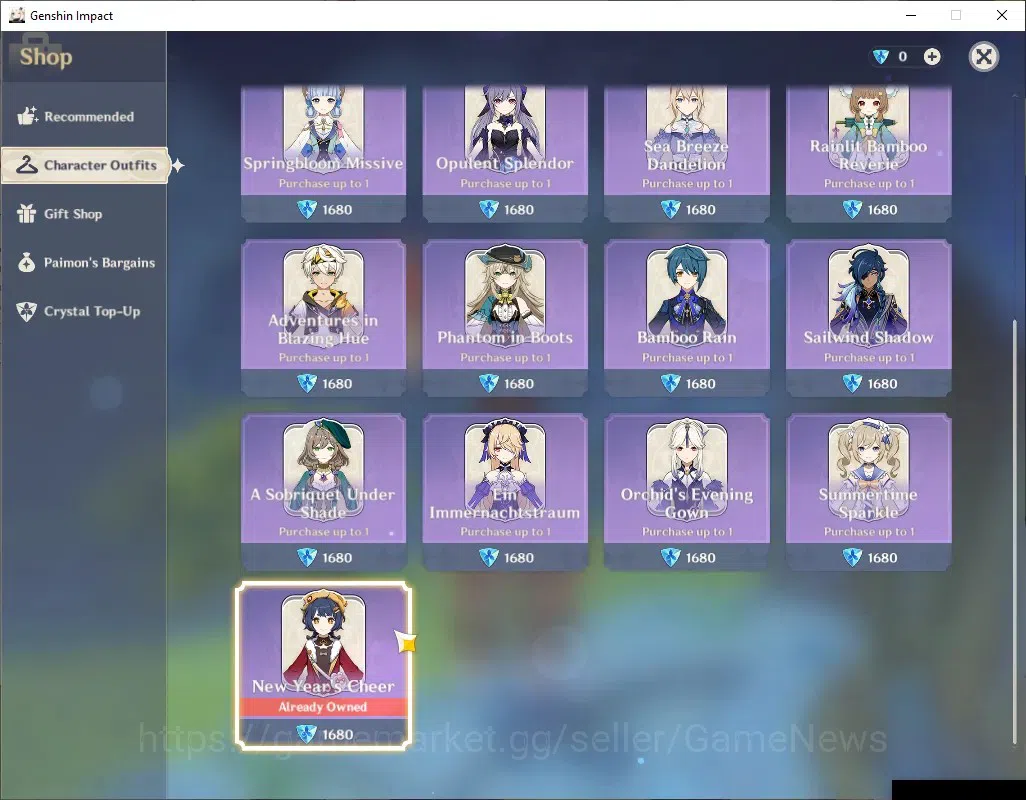Viewport: 1026px width, 800px height.
Task: Click the crystal icon under Ein Immernachtstraum
Action: 489,557
